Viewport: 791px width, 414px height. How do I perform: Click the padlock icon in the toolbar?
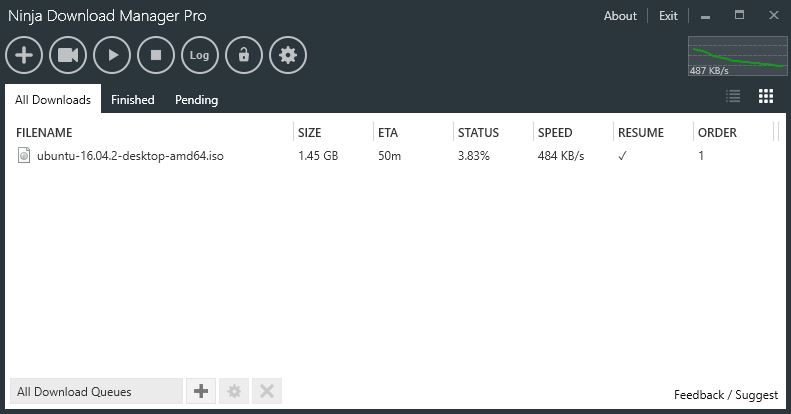244,55
